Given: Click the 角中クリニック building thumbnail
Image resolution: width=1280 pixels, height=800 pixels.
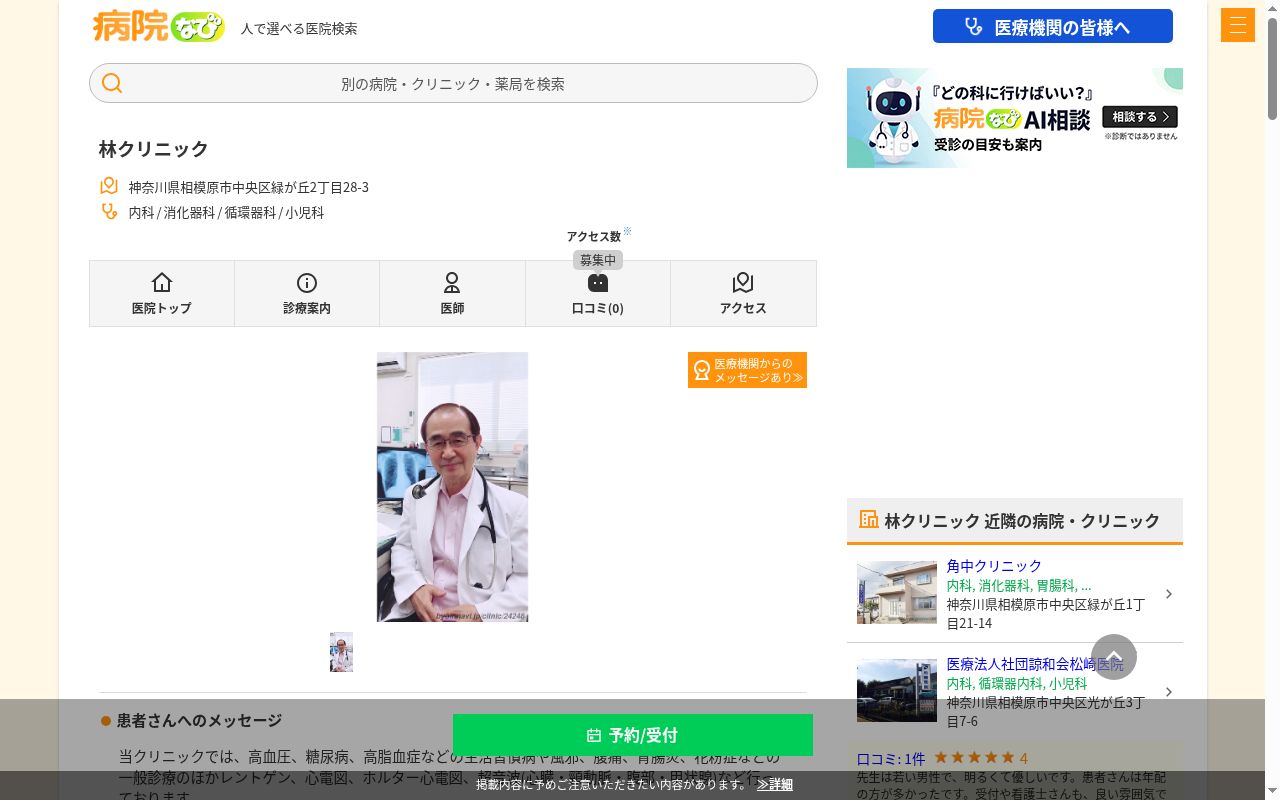Looking at the screenshot, I should [x=897, y=592].
